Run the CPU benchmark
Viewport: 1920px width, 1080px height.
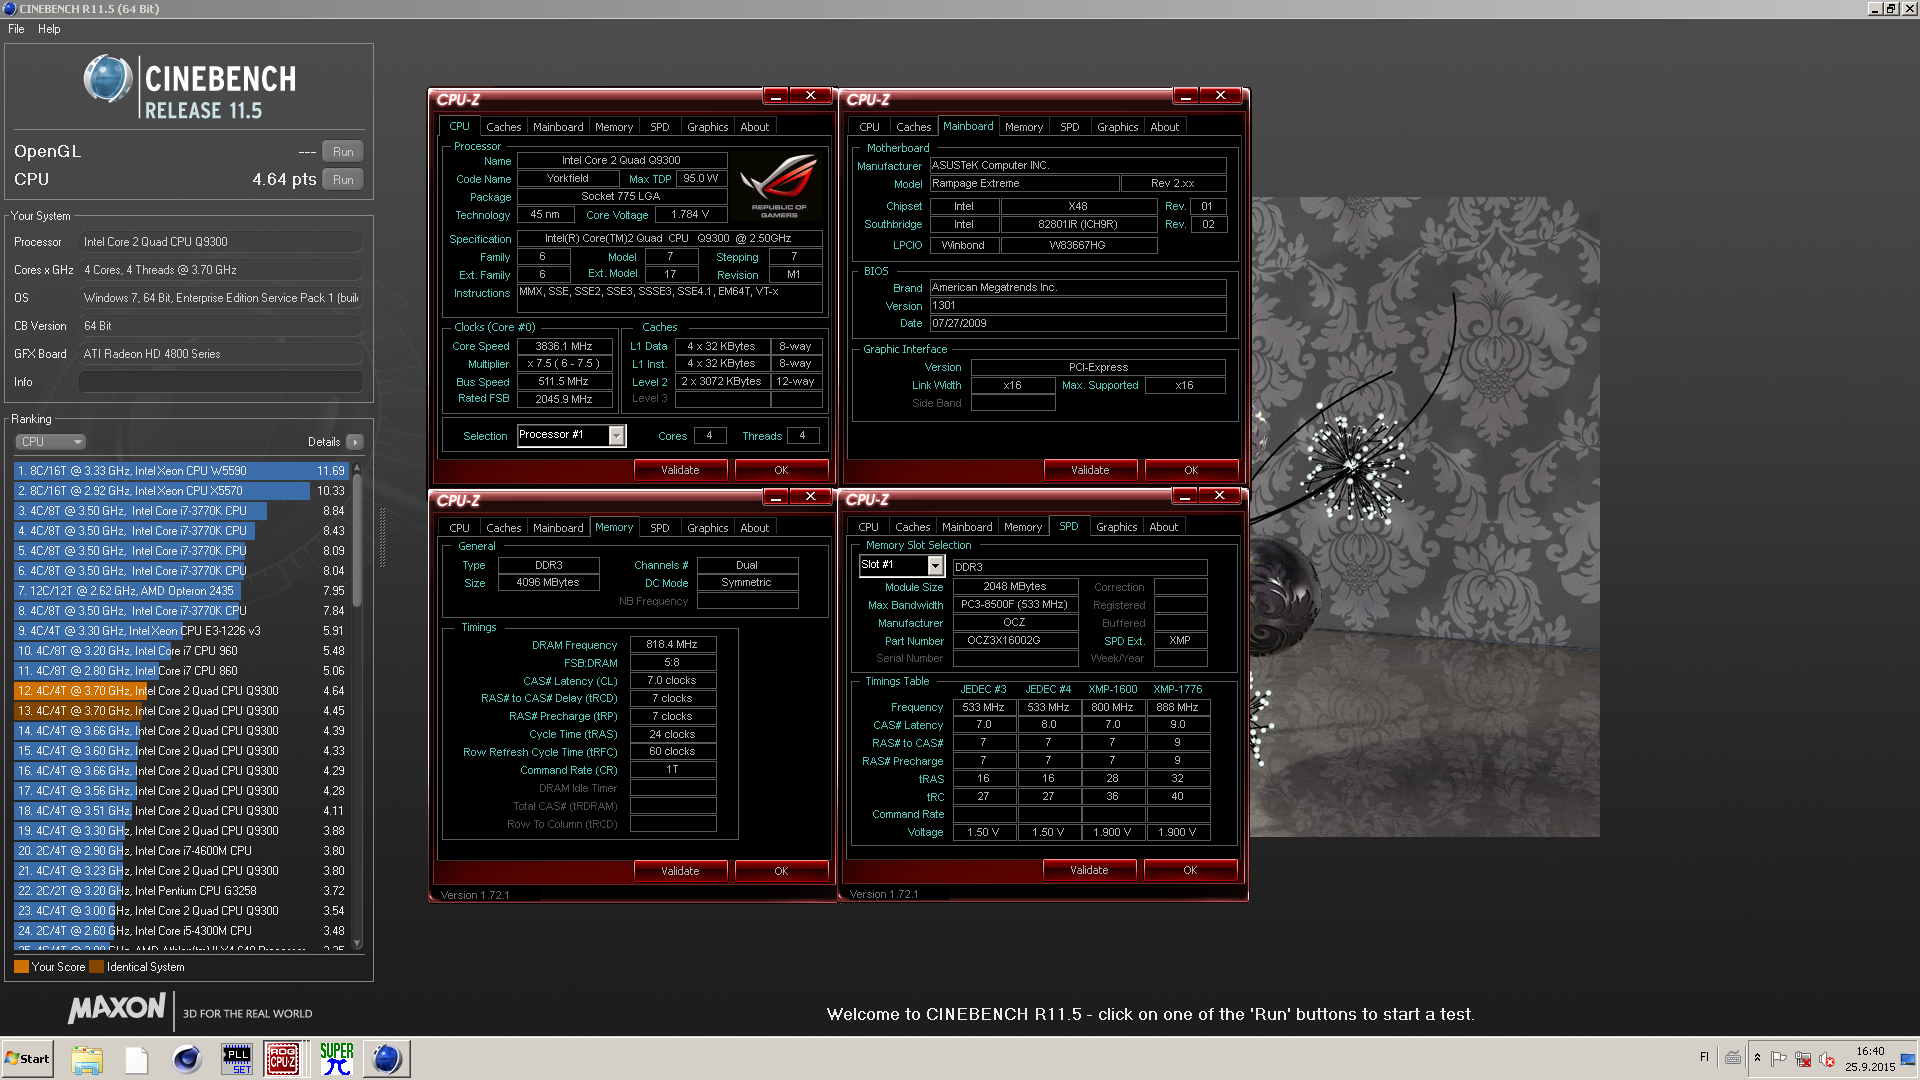click(343, 180)
